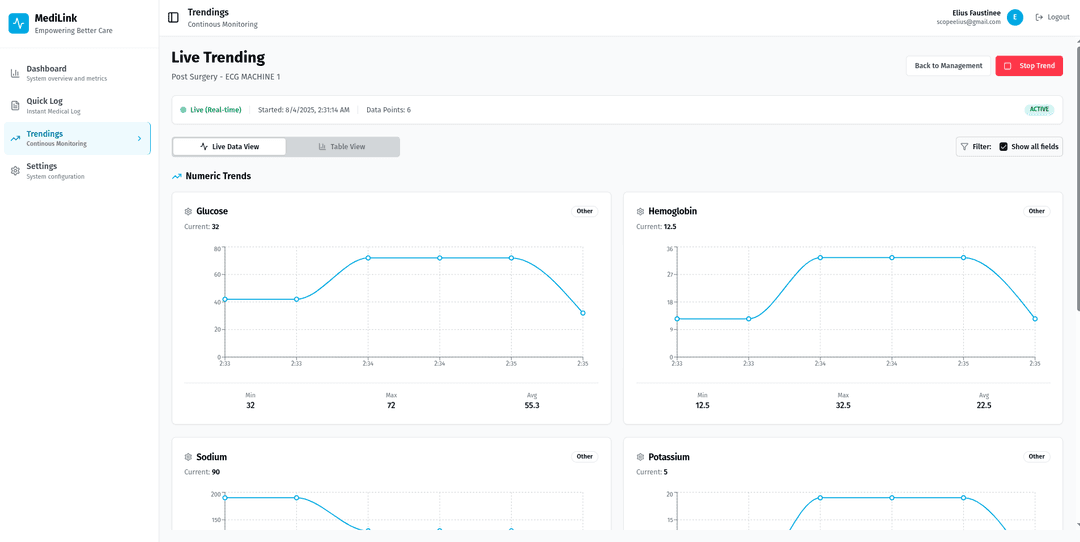Log out using the Logout button
Image resolution: width=1080 pixels, height=542 pixels.
click(1052, 17)
